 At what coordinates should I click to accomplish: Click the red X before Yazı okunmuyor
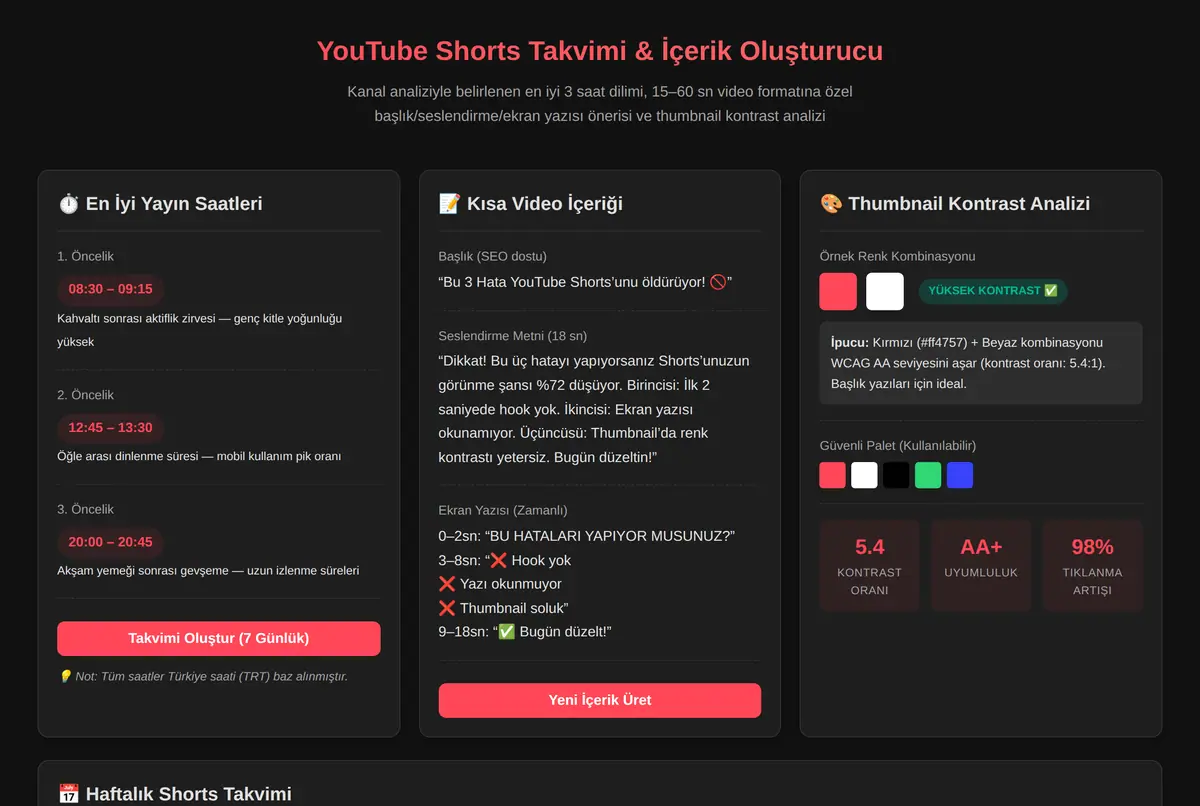point(447,584)
